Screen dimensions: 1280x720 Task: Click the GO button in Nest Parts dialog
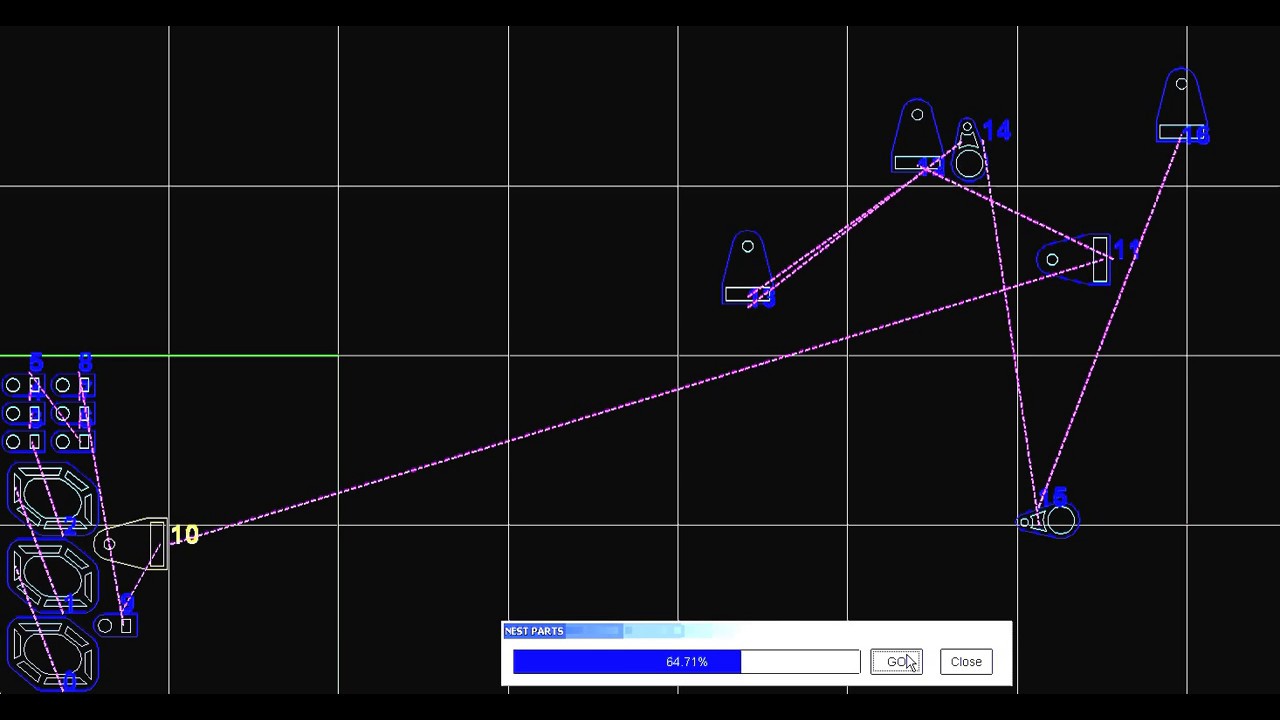coord(896,662)
